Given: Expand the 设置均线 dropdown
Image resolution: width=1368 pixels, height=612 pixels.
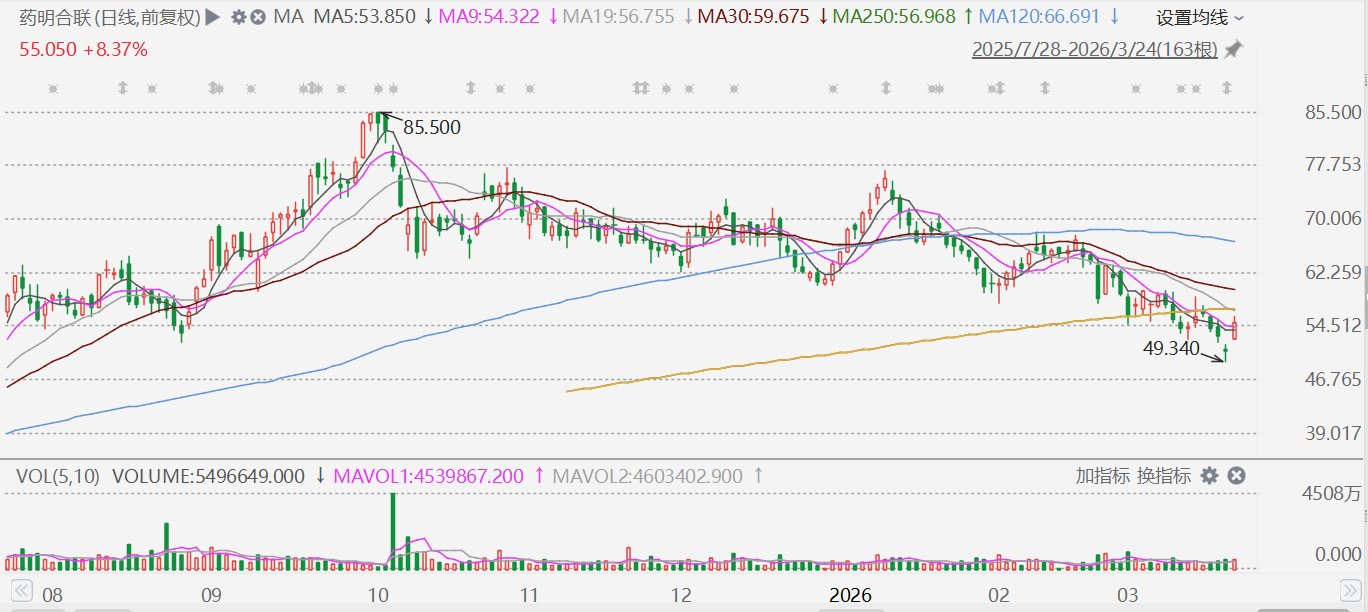Looking at the screenshot, I should click(1200, 17).
